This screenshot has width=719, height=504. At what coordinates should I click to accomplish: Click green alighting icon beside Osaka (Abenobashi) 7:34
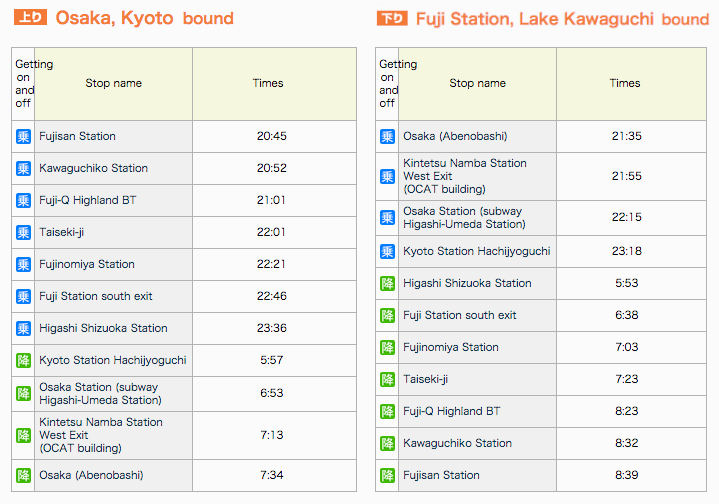tap(23, 475)
